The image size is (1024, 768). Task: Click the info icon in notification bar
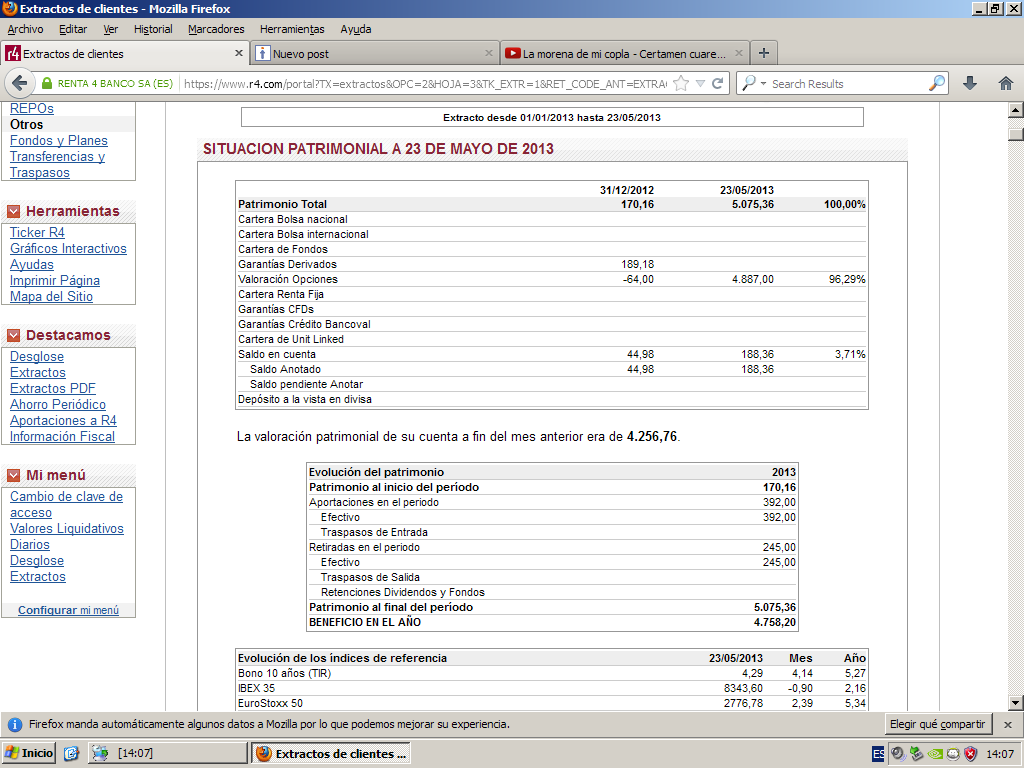pos(13,725)
